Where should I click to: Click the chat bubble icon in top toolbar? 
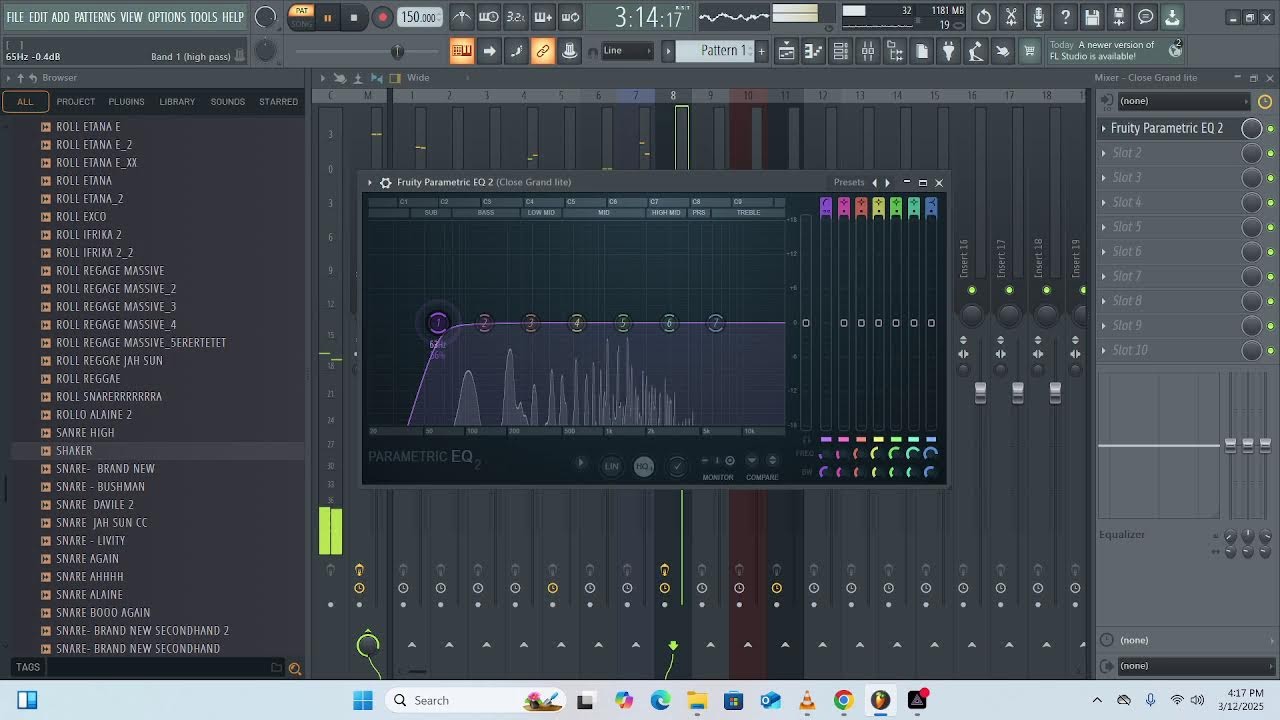tap(1146, 17)
